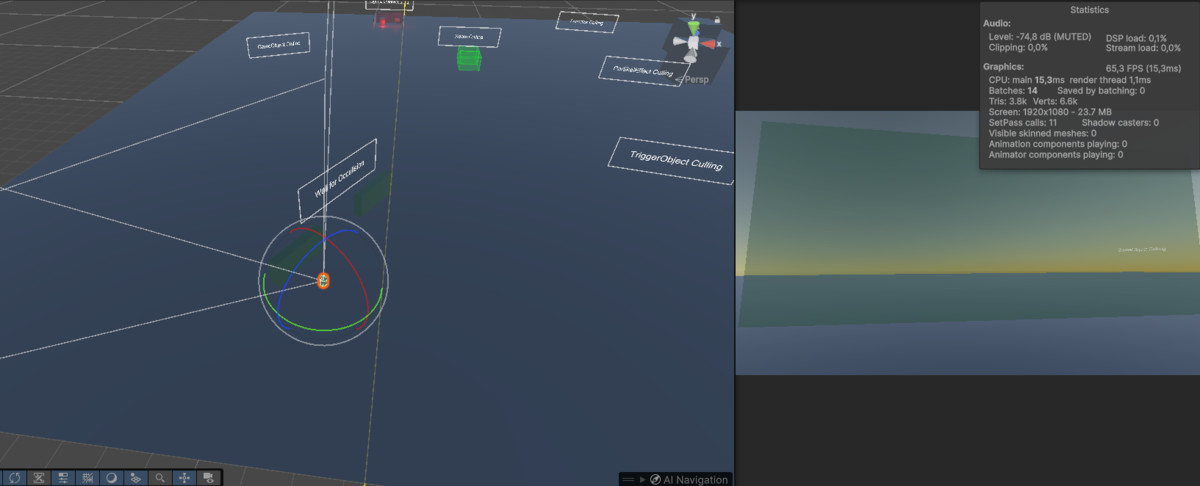
Task: Click the 'Clipping: 0,0%' value
Action: pos(1018,47)
